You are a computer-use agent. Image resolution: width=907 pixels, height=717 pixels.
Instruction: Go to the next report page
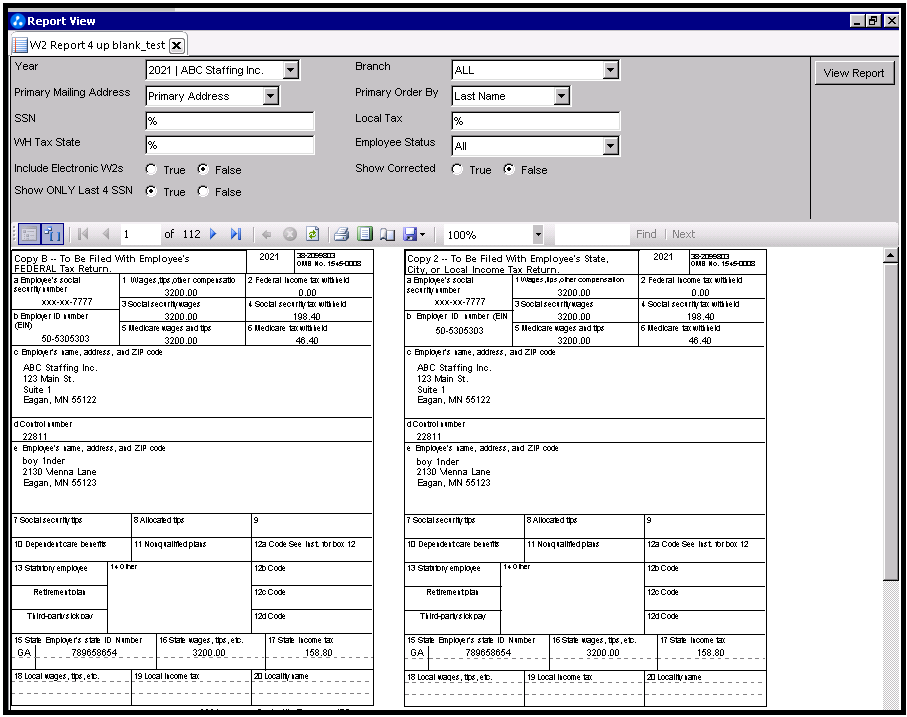coord(213,234)
